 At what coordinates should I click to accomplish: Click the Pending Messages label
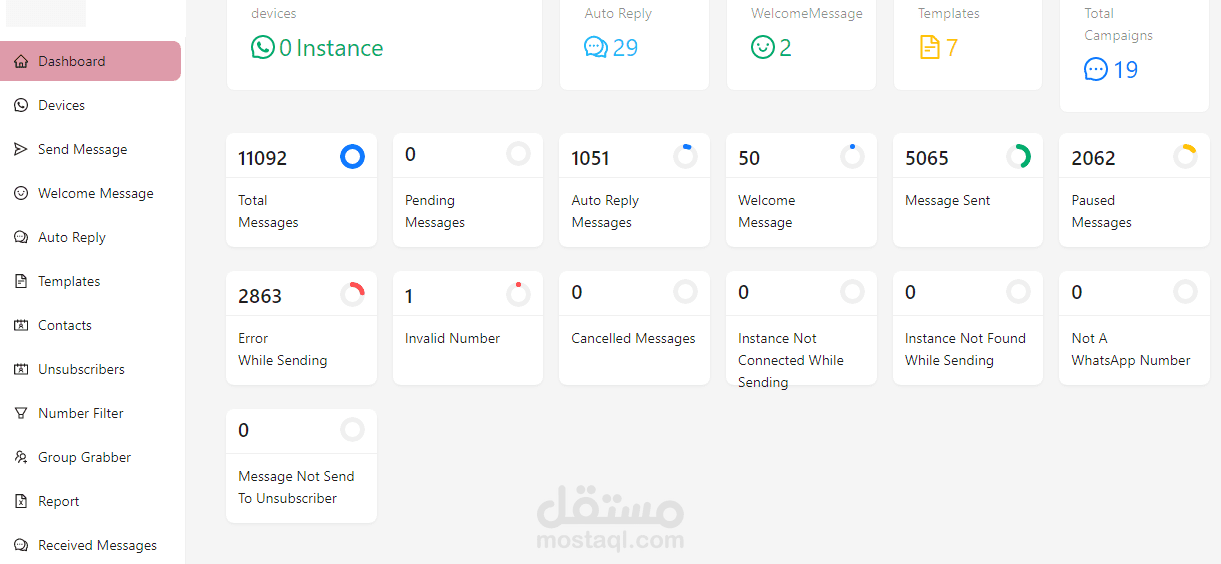coord(435,211)
